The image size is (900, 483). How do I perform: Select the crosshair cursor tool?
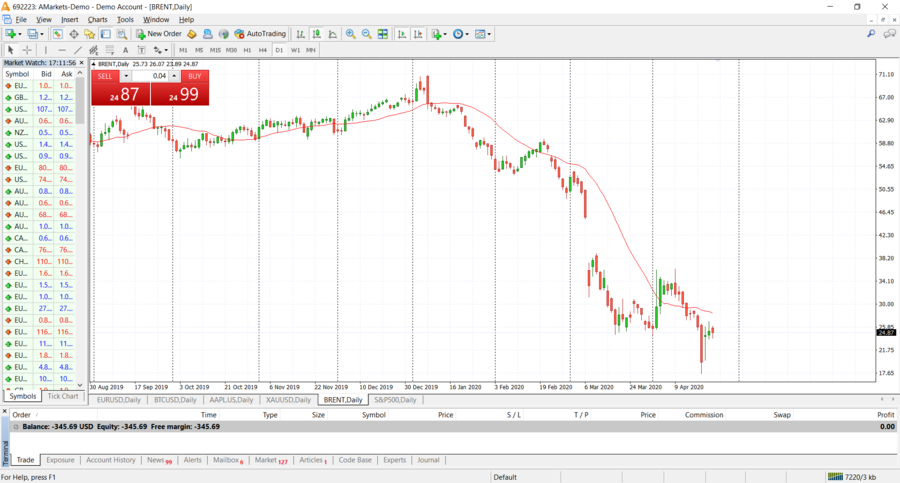(x=27, y=50)
